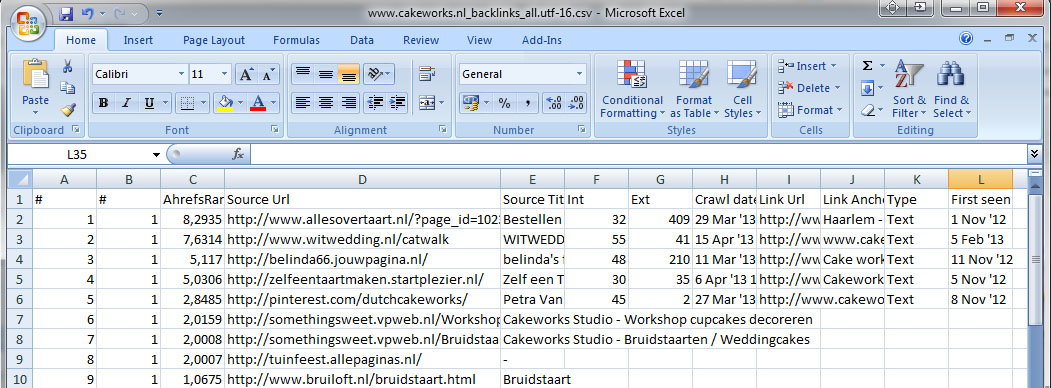
Task: Toggle bottom align in Alignment group
Action: pos(349,74)
